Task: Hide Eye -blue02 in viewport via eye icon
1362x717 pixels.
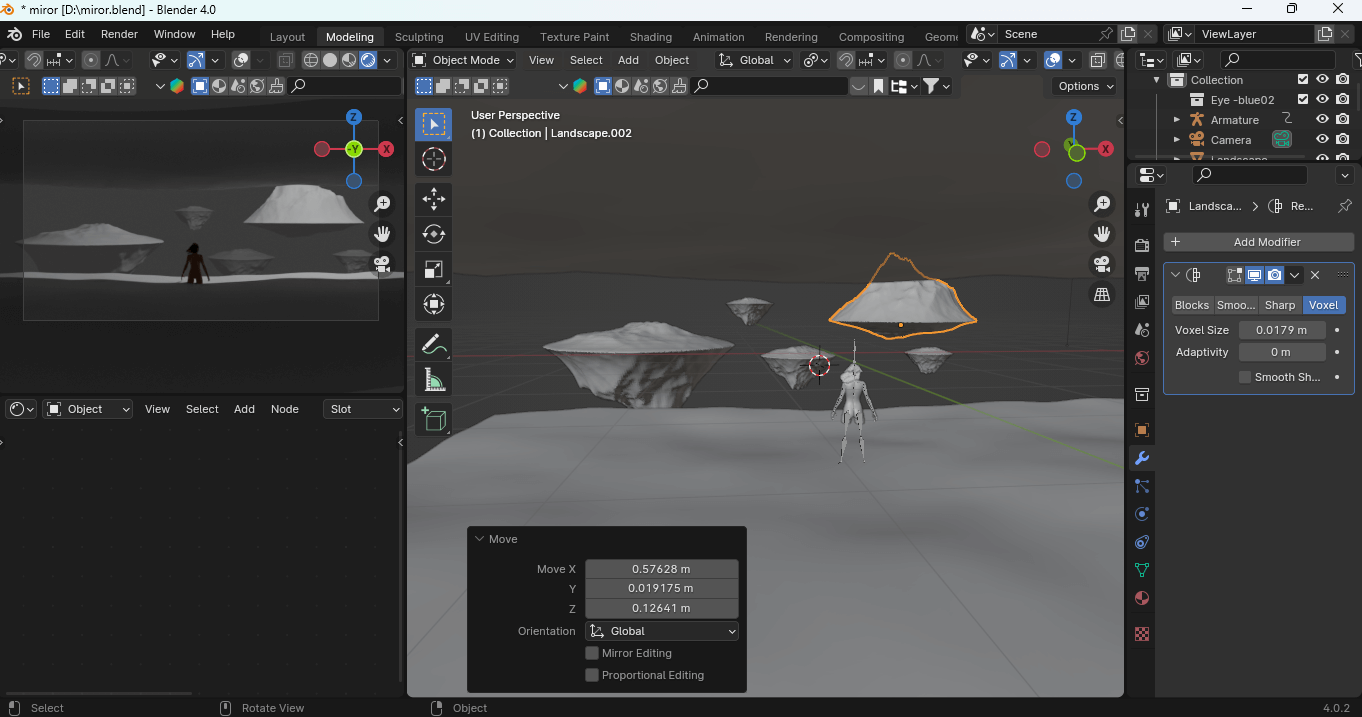Action: (1322, 100)
